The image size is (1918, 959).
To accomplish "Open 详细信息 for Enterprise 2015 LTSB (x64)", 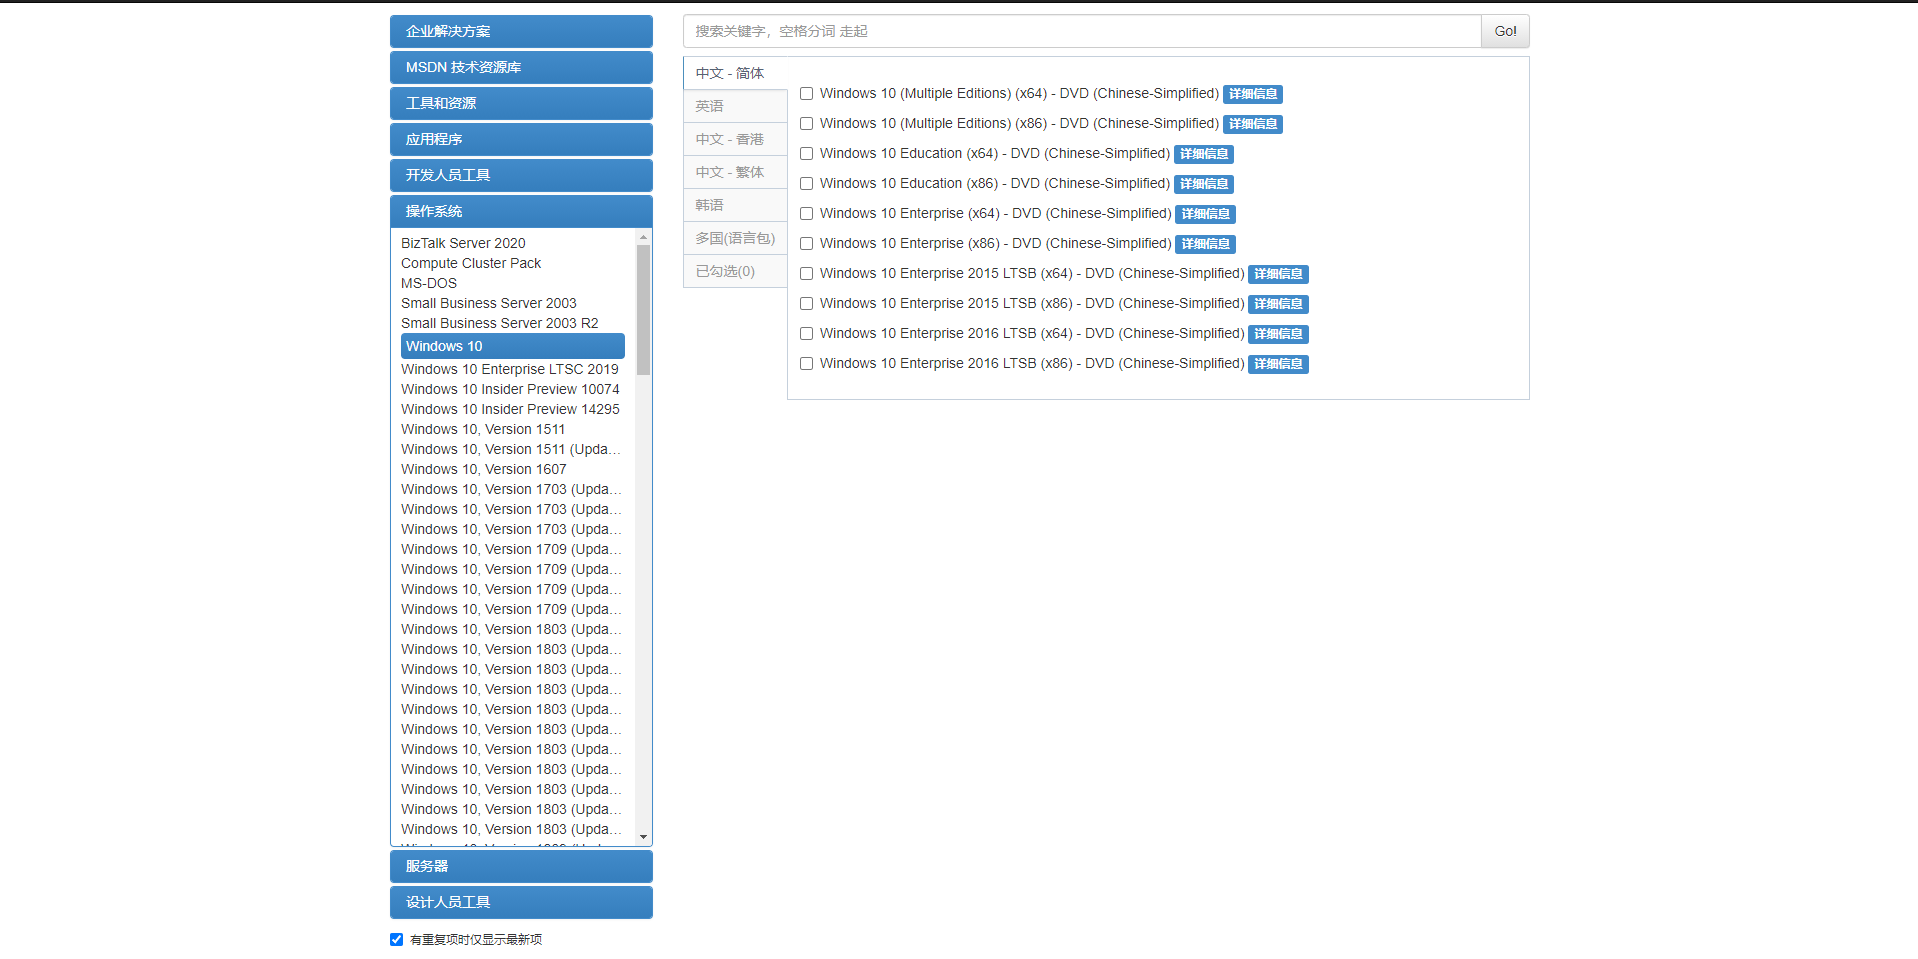I will (x=1279, y=274).
